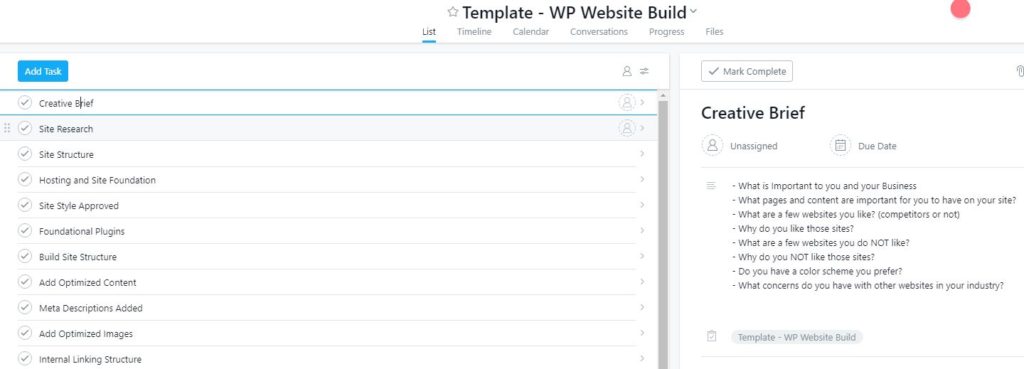This screenshot has width=1024, height=369.
Task: Grab the drag handle beside Site Research
Action: [7, 128]
